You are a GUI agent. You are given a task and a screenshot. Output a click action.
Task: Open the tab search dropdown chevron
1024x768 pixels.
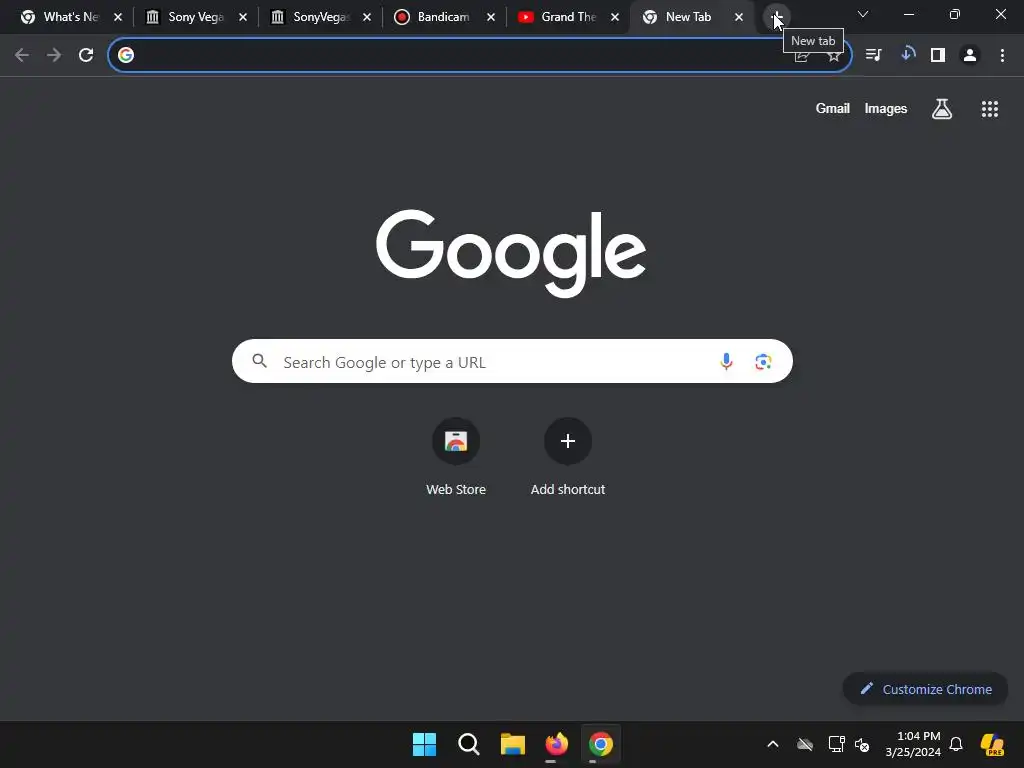tap(863, 14)
